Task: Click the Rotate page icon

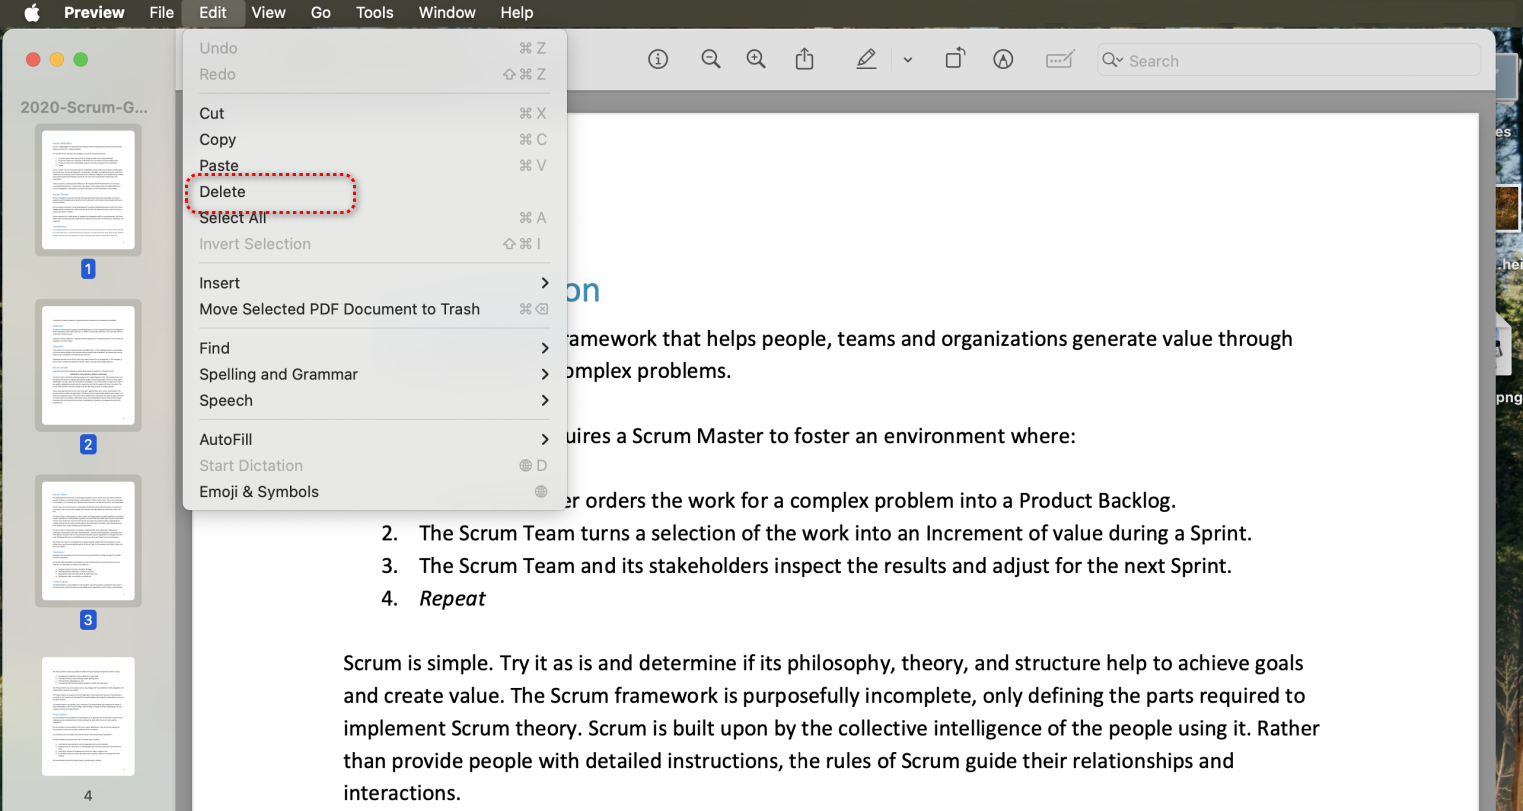Action: coord(954,60)
